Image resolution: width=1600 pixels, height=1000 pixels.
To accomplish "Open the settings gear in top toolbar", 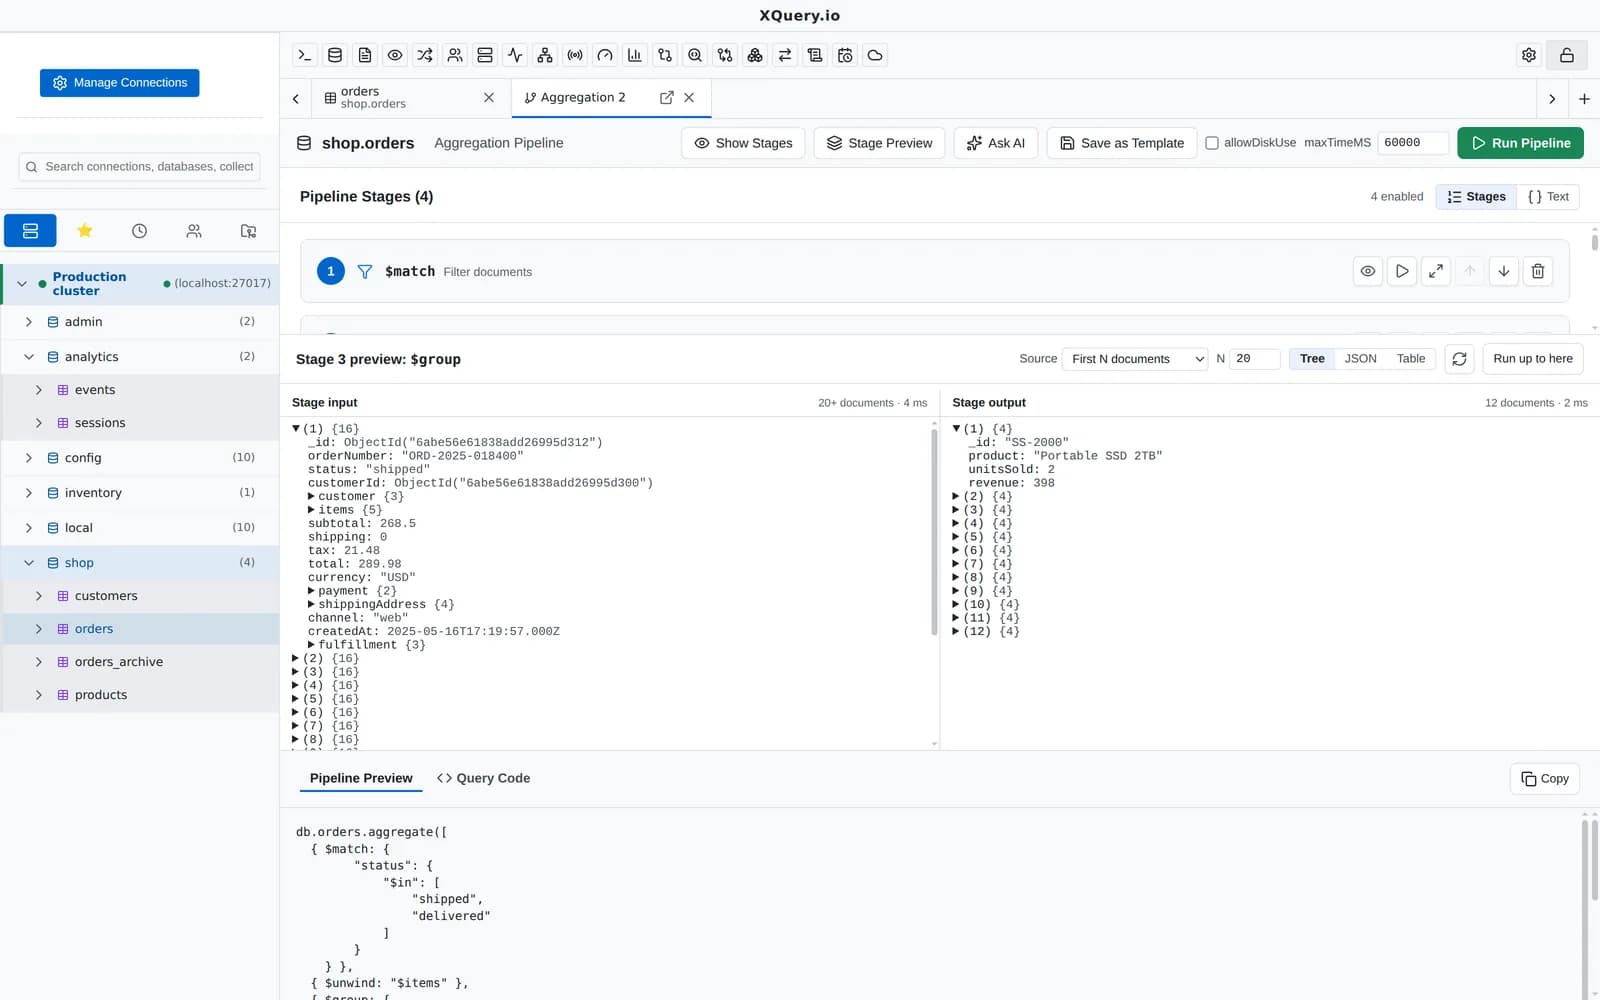I will [1529, 55].
